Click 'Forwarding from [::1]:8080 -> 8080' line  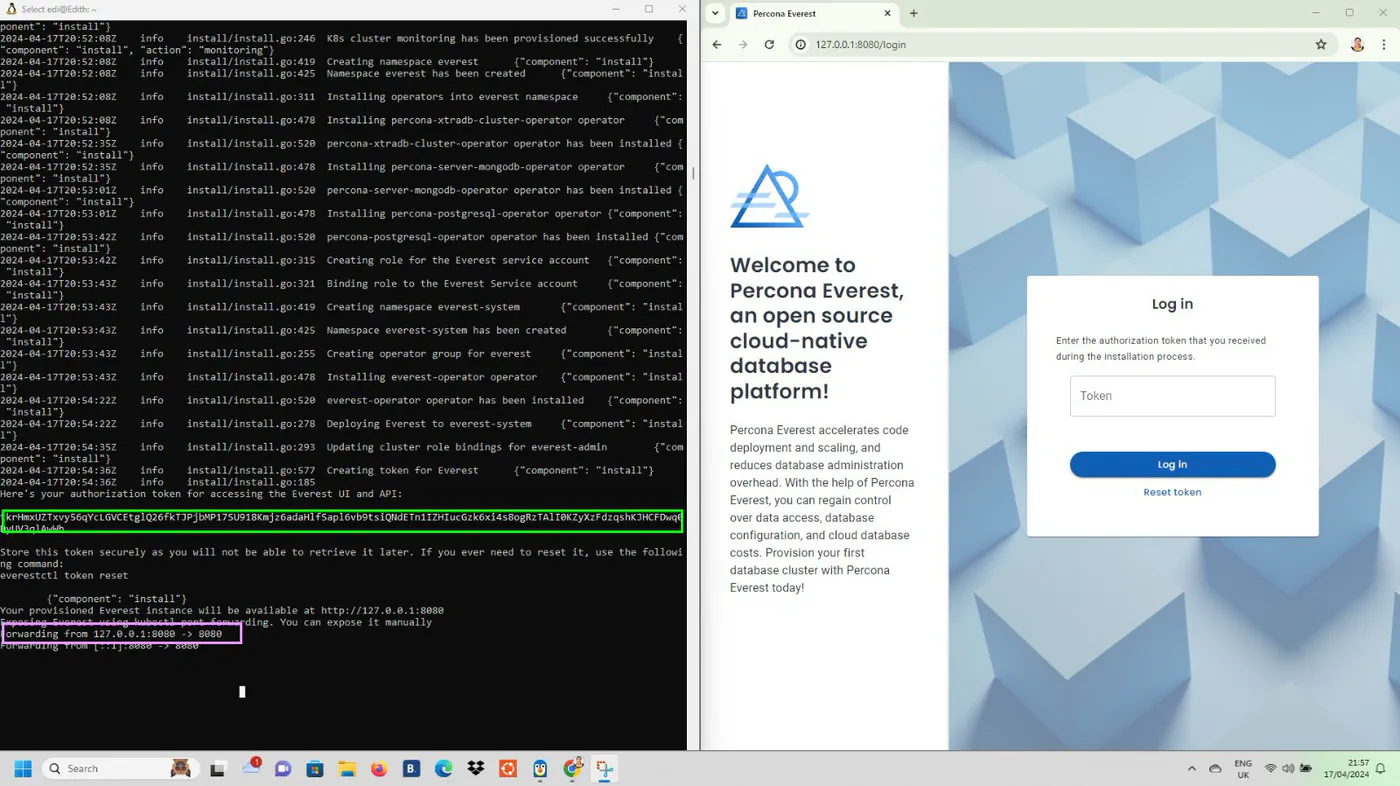(x=99, y=646)
